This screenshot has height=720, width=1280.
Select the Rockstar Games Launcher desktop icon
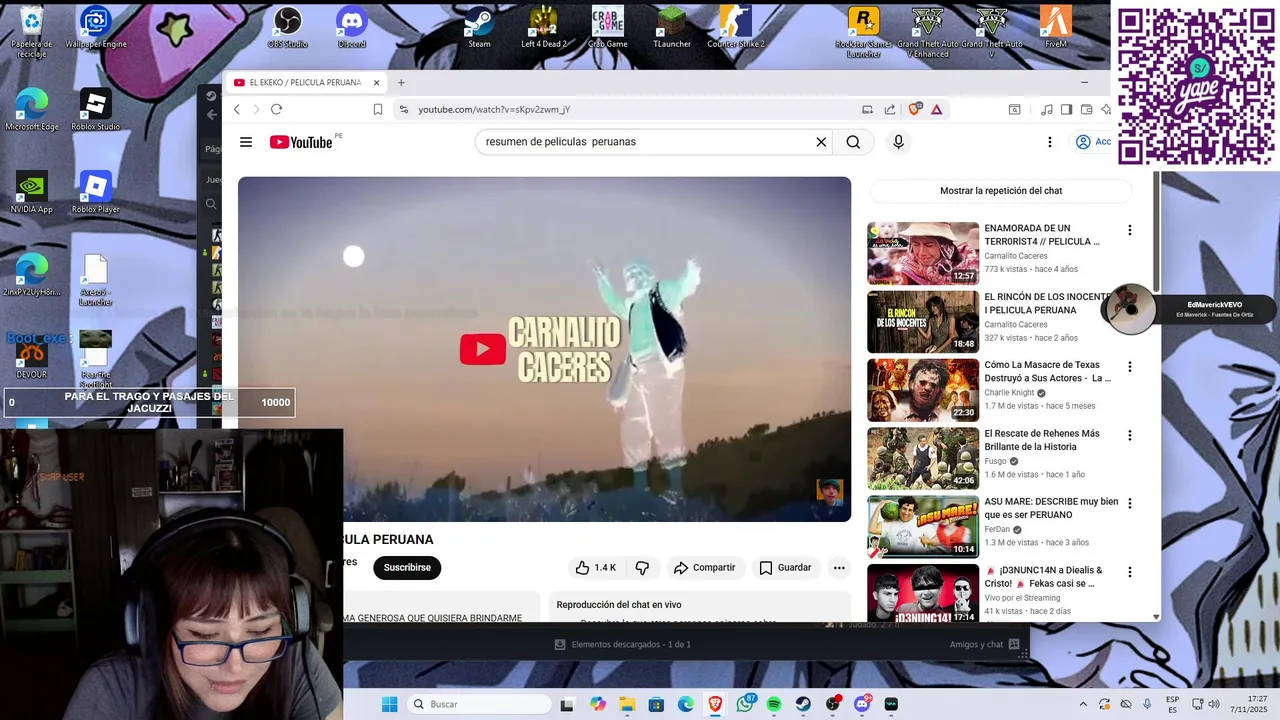(864, 32)
